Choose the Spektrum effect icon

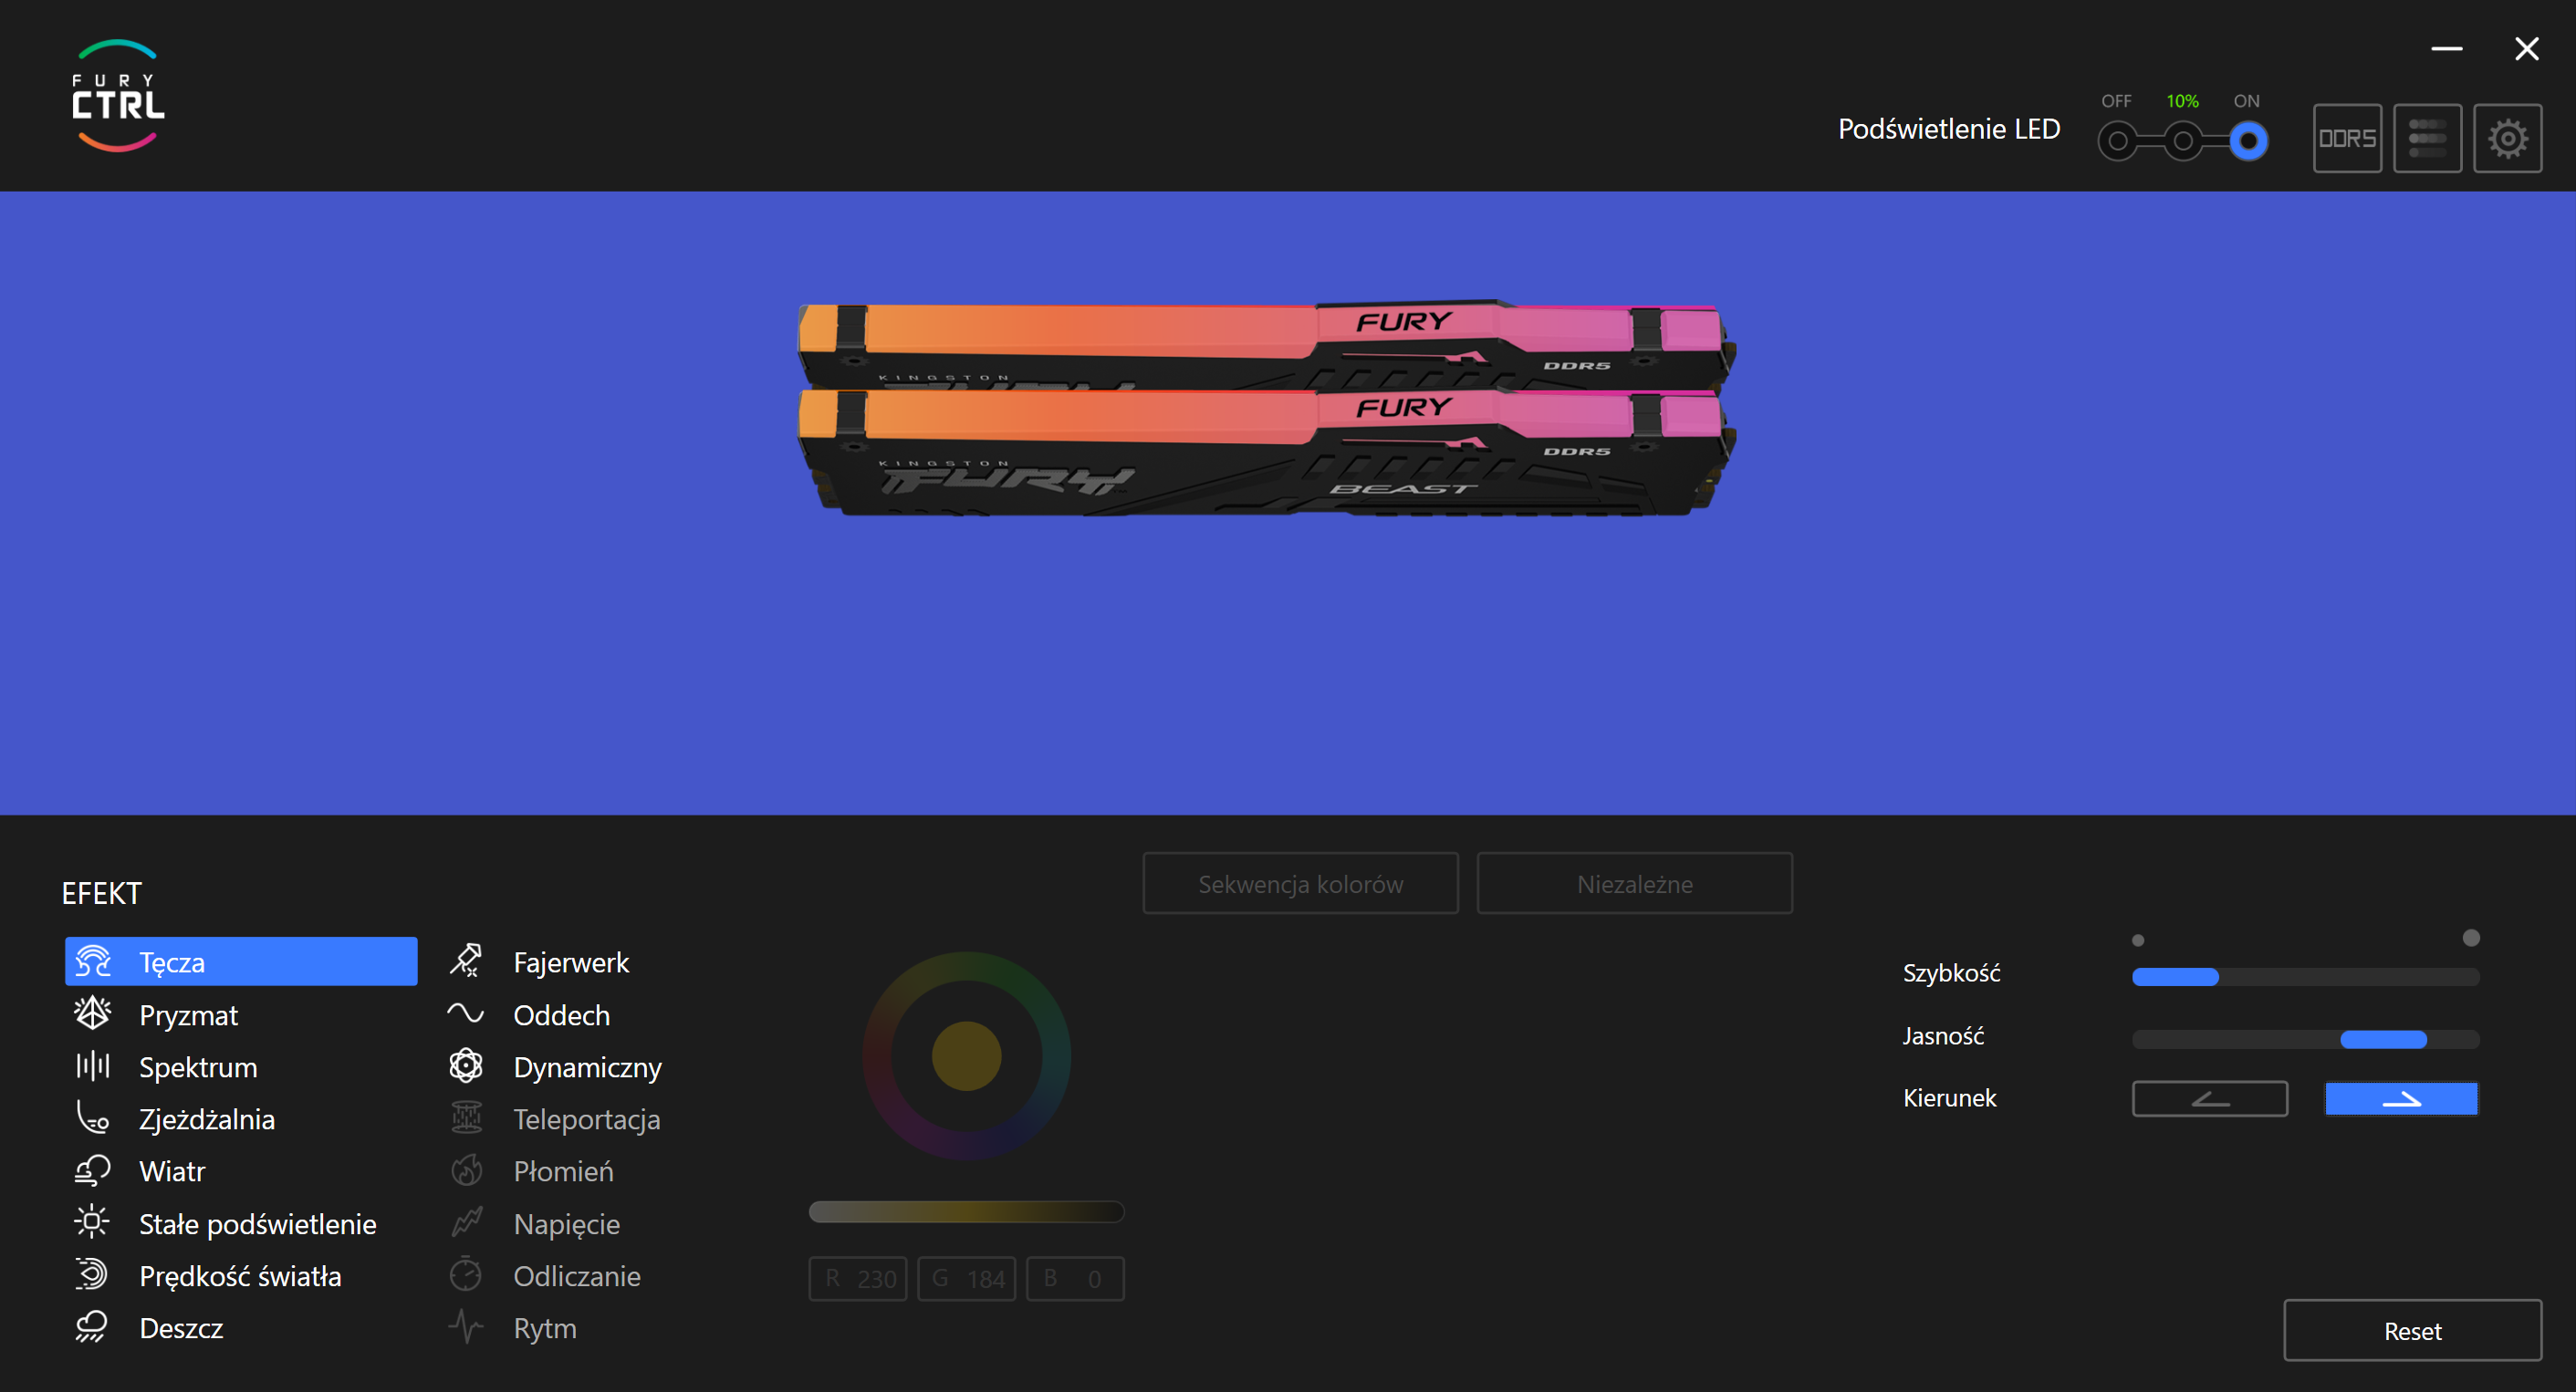[92, 1066]
